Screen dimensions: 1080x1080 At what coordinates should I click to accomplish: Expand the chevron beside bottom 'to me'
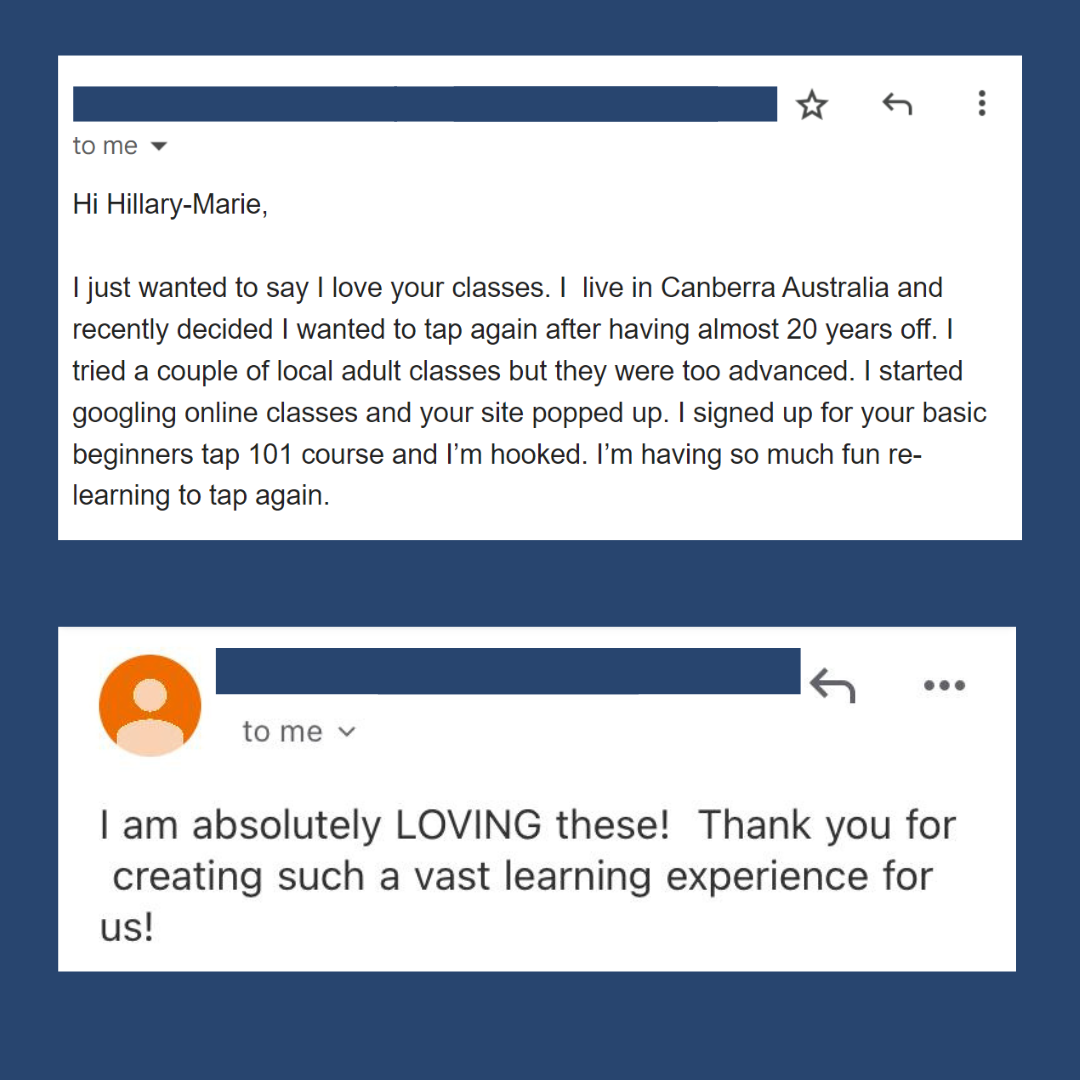(x=347, y=732)
